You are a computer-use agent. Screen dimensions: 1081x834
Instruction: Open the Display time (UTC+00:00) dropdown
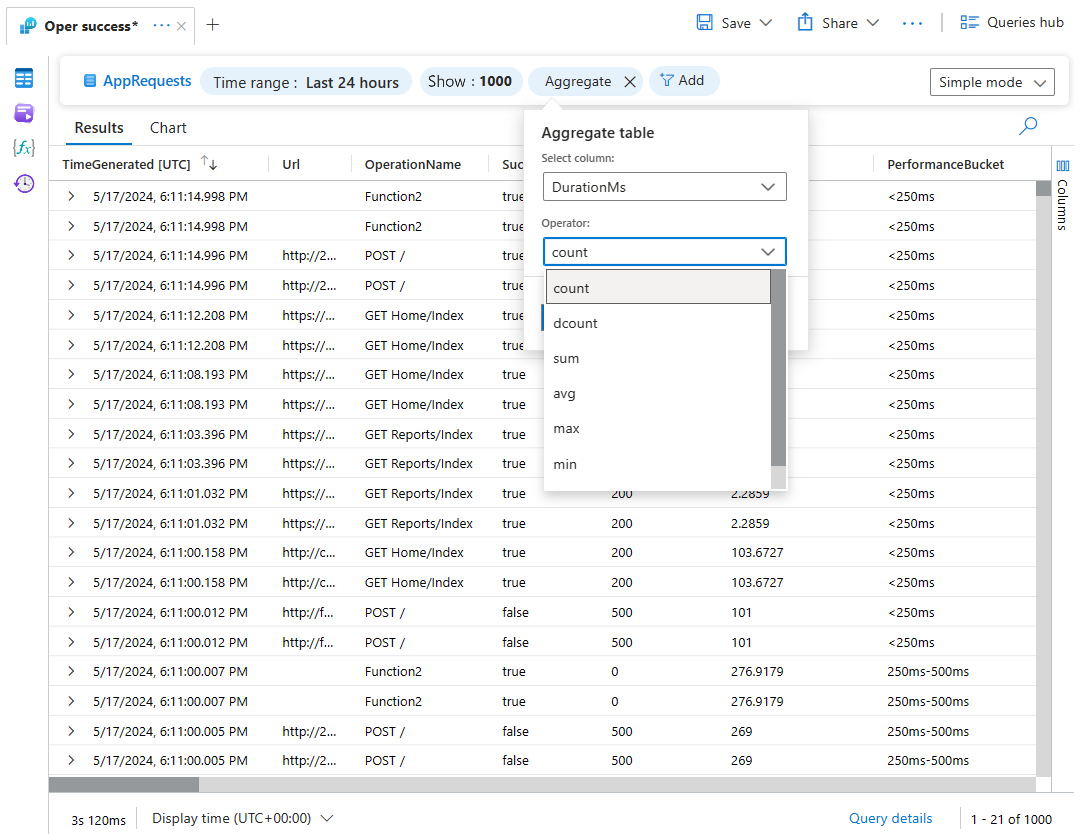coord(240,818)
